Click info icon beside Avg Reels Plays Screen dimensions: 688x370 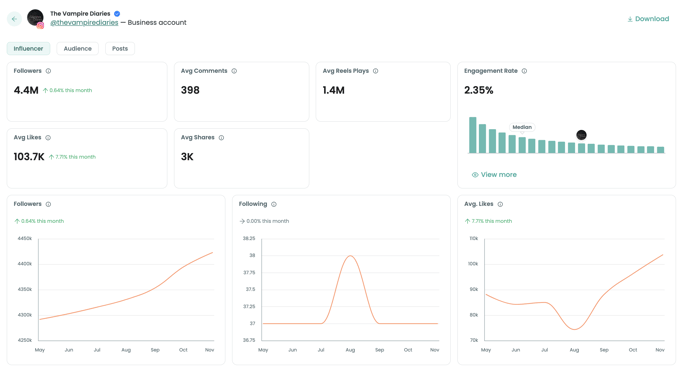click(376, 71)
